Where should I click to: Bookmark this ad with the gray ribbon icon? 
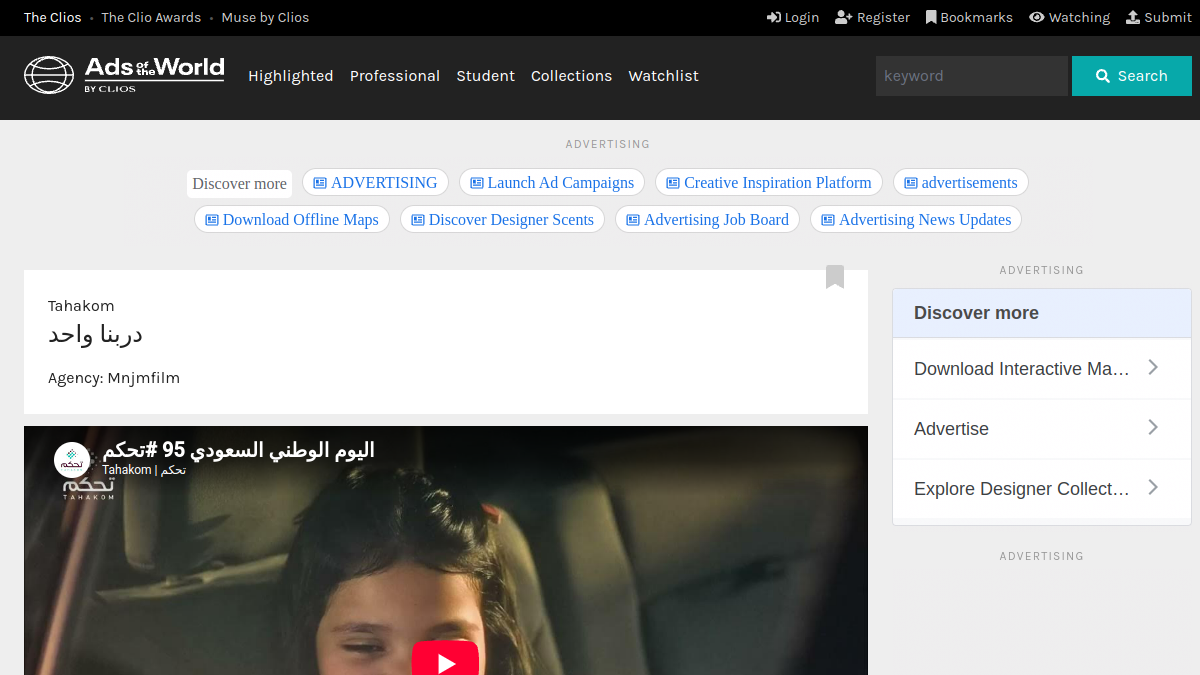835,277
